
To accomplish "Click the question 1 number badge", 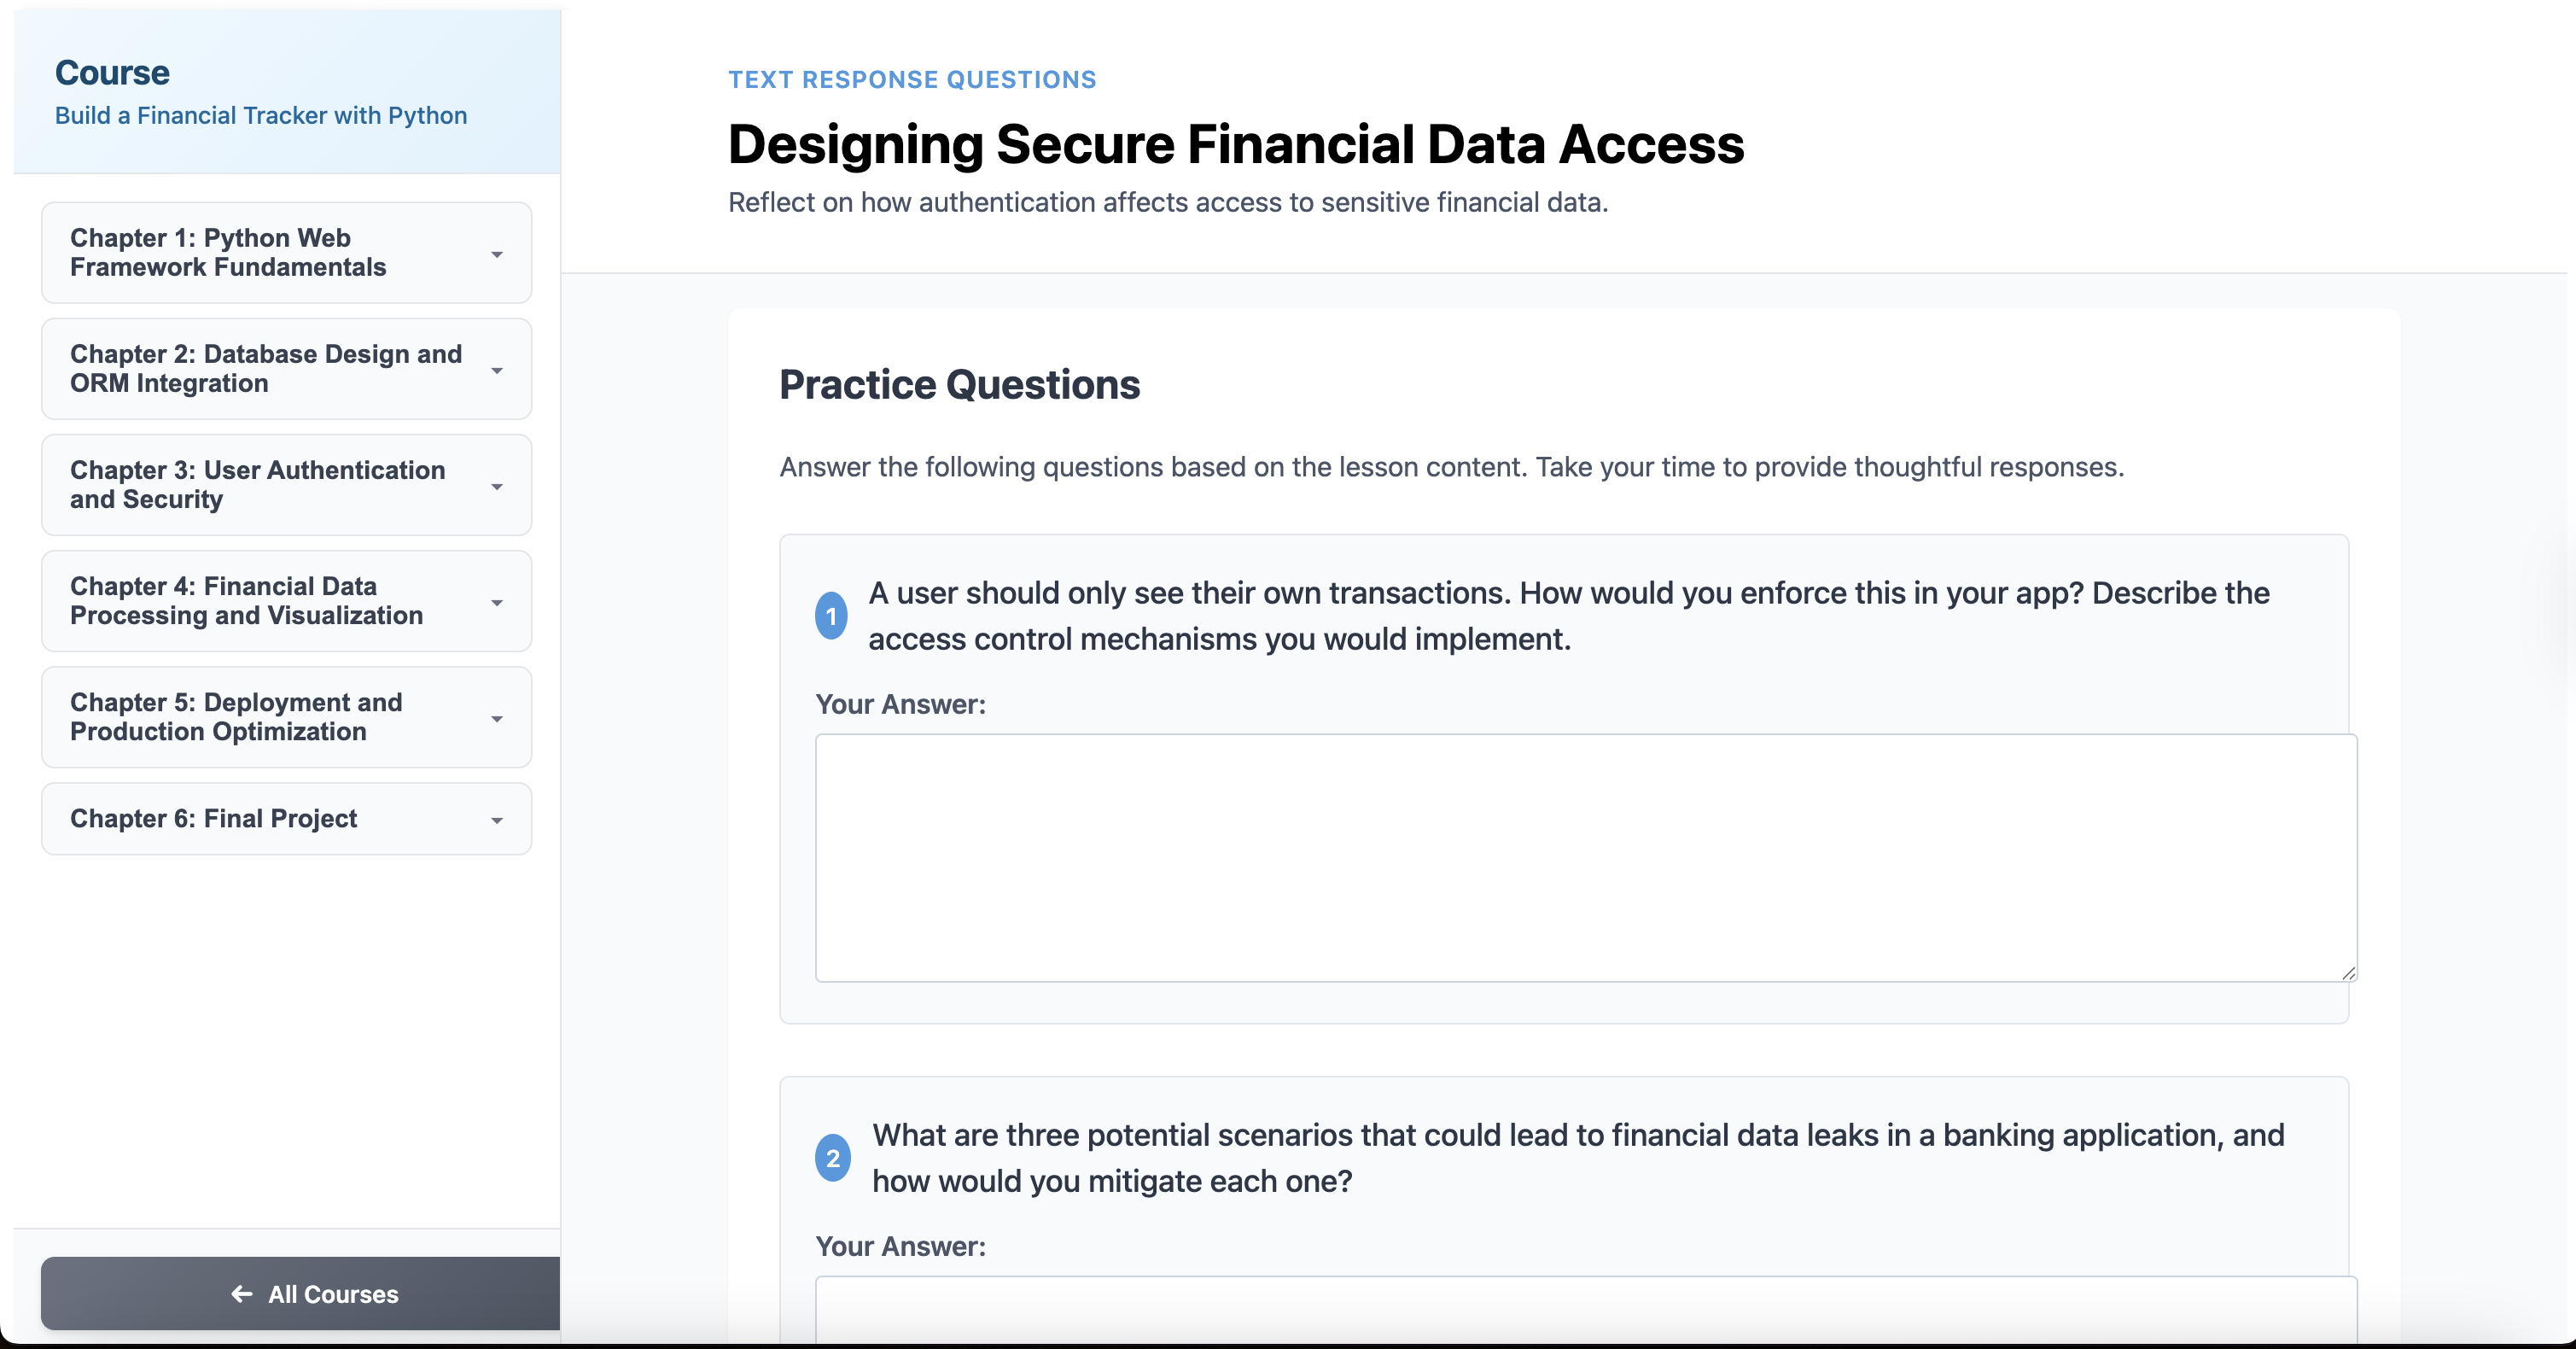I will pyautogui.click(x=831, y=616).
